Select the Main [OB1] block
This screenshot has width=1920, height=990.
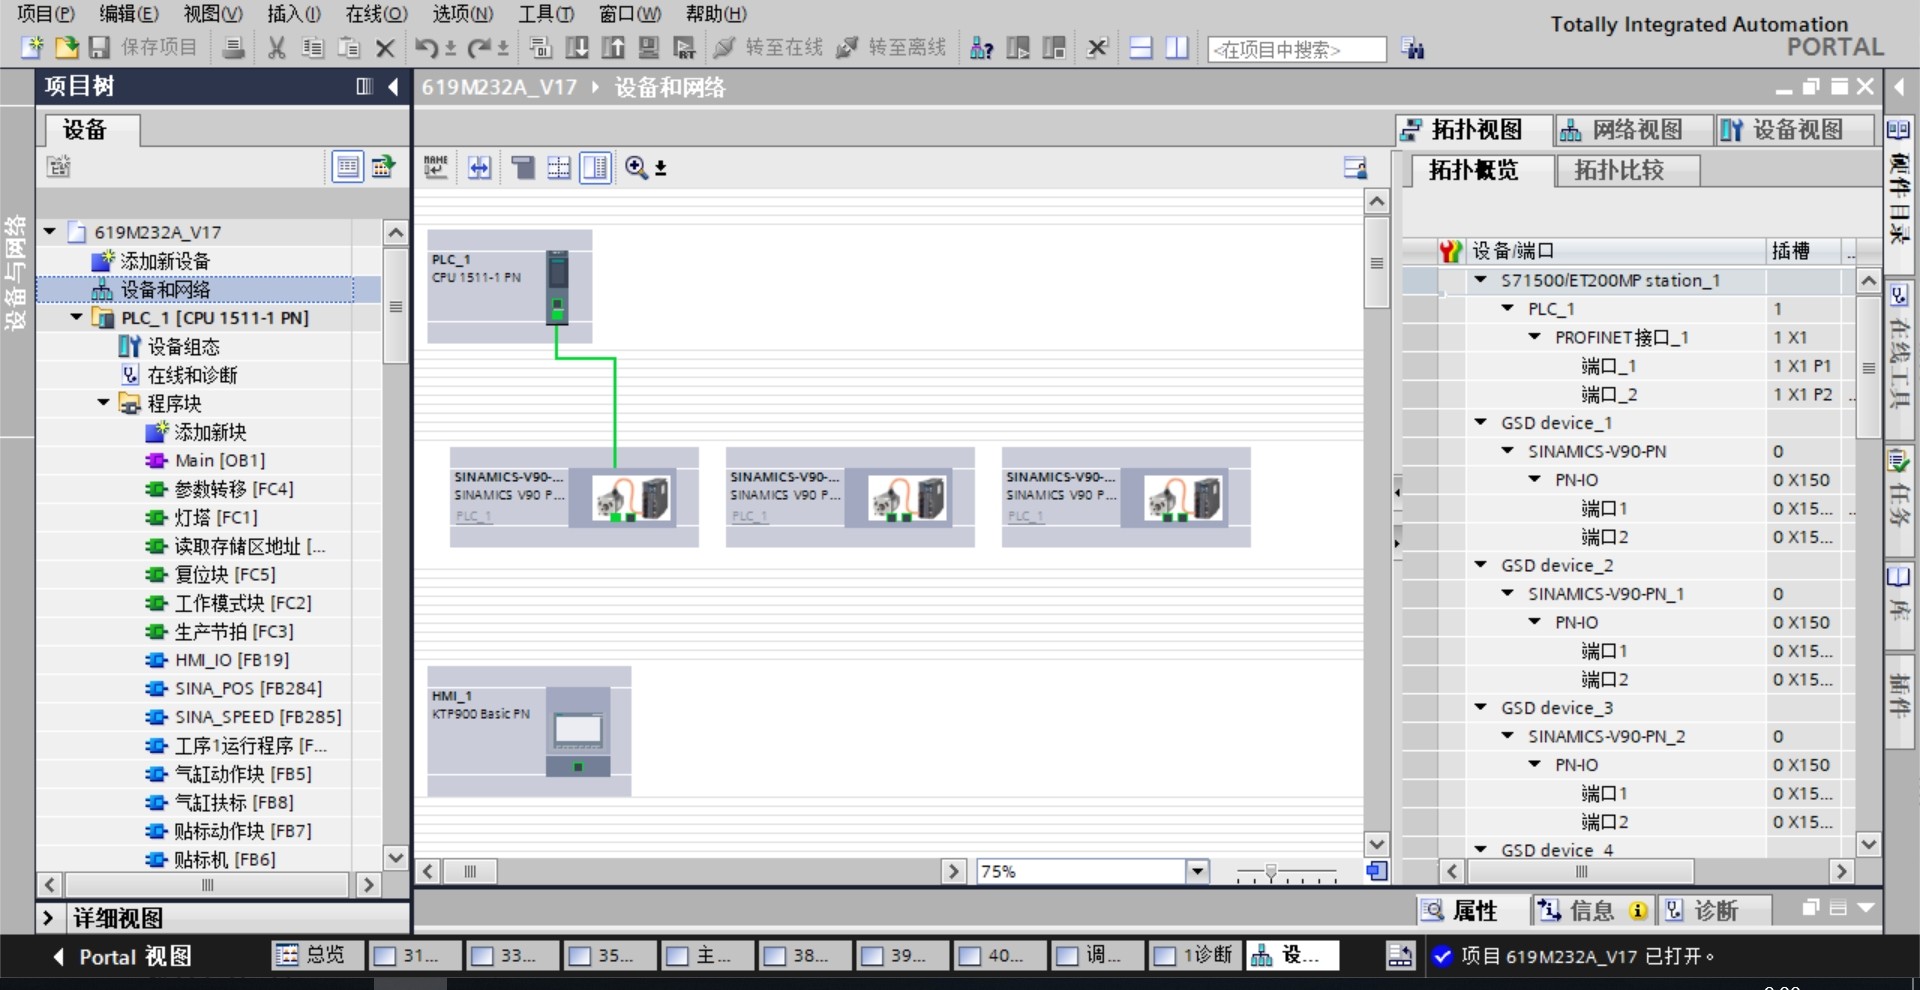pos(220,460)
